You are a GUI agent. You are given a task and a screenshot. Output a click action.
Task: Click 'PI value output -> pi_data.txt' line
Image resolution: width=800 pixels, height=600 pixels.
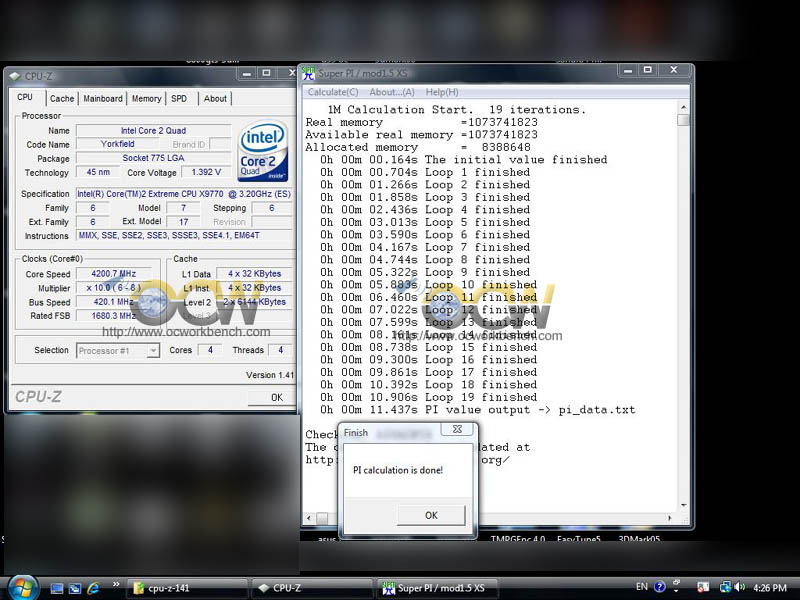coord(478,410)
